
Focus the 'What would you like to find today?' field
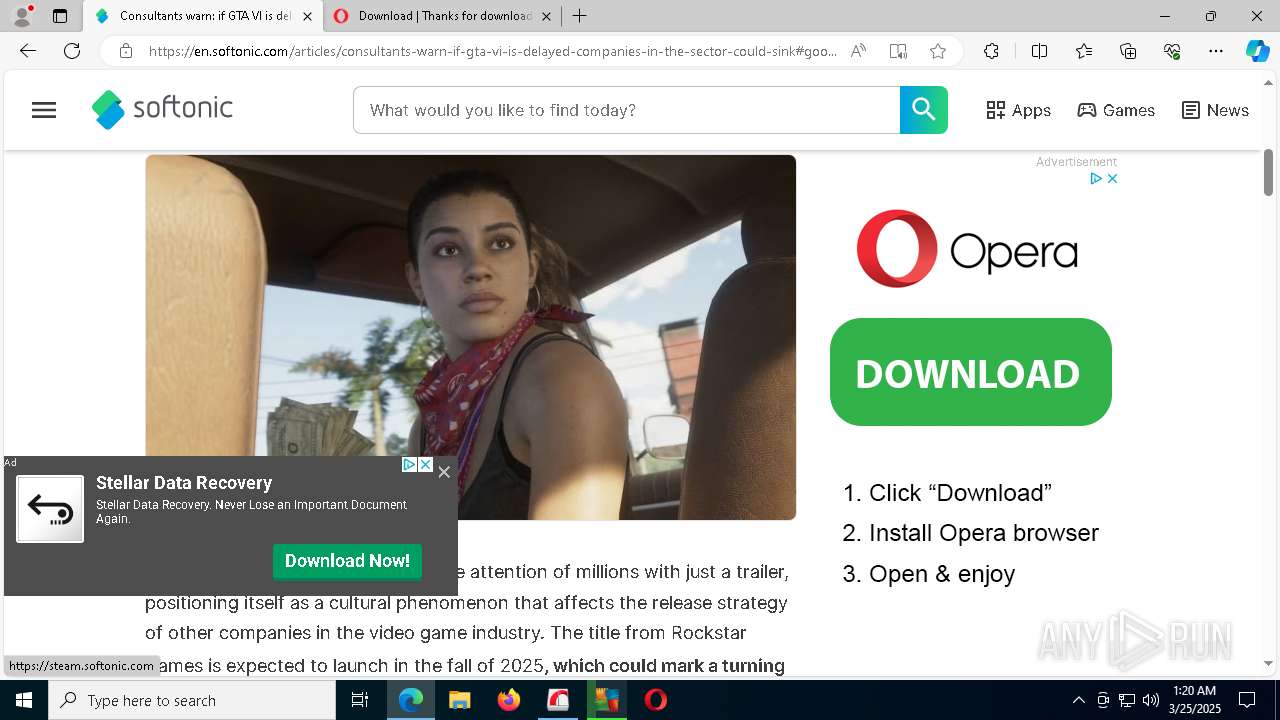627,110
